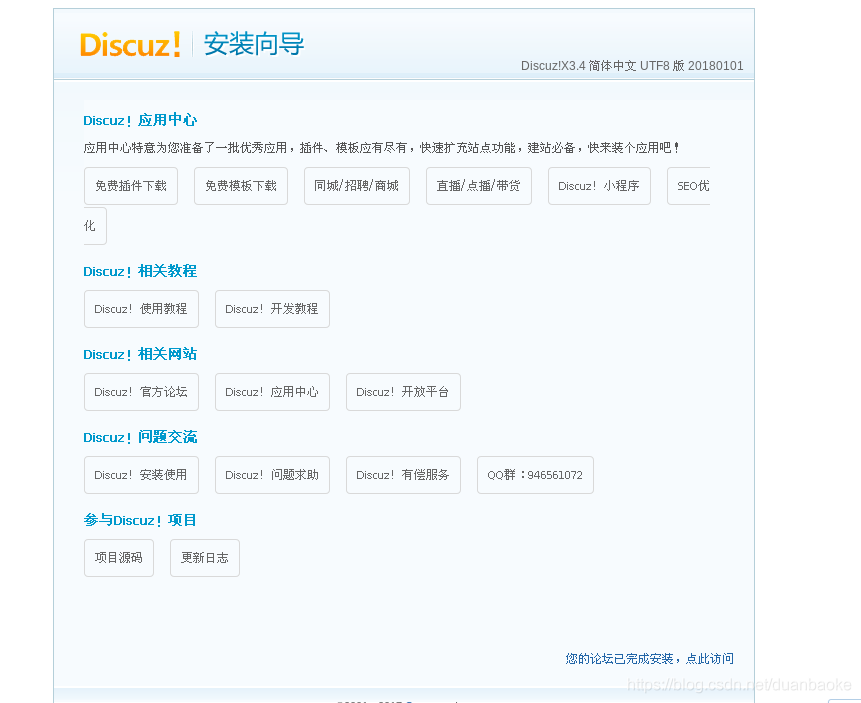Screen dimensions: 861x703
Task: Click 同城/招聘/商城 button
Action: coord(357,186)
